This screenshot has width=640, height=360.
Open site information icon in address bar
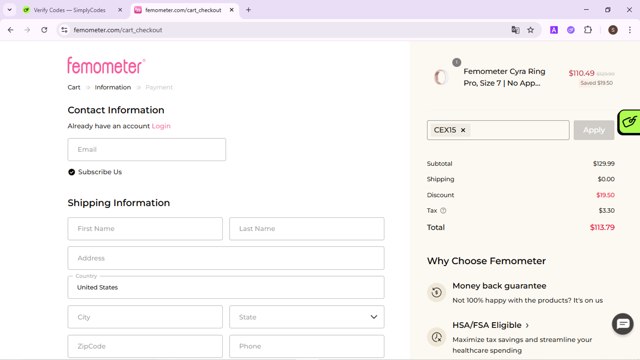coord(64,30)
